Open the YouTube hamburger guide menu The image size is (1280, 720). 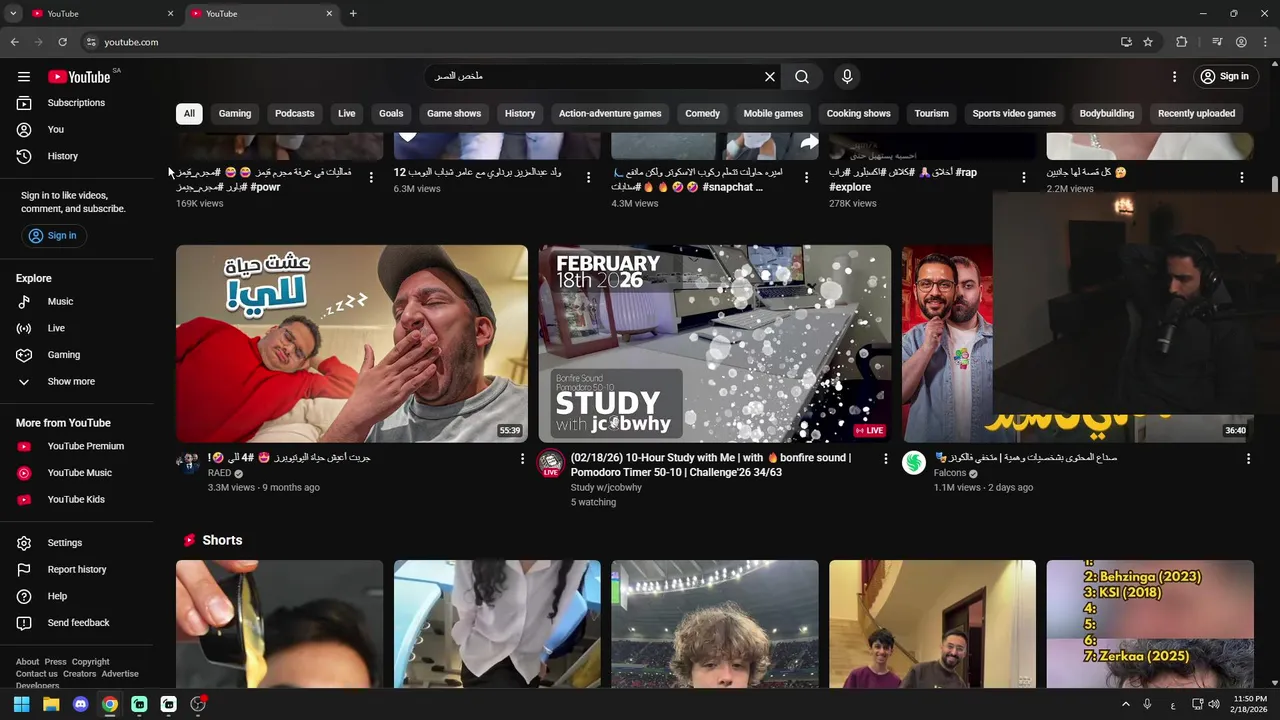[23, 77]
